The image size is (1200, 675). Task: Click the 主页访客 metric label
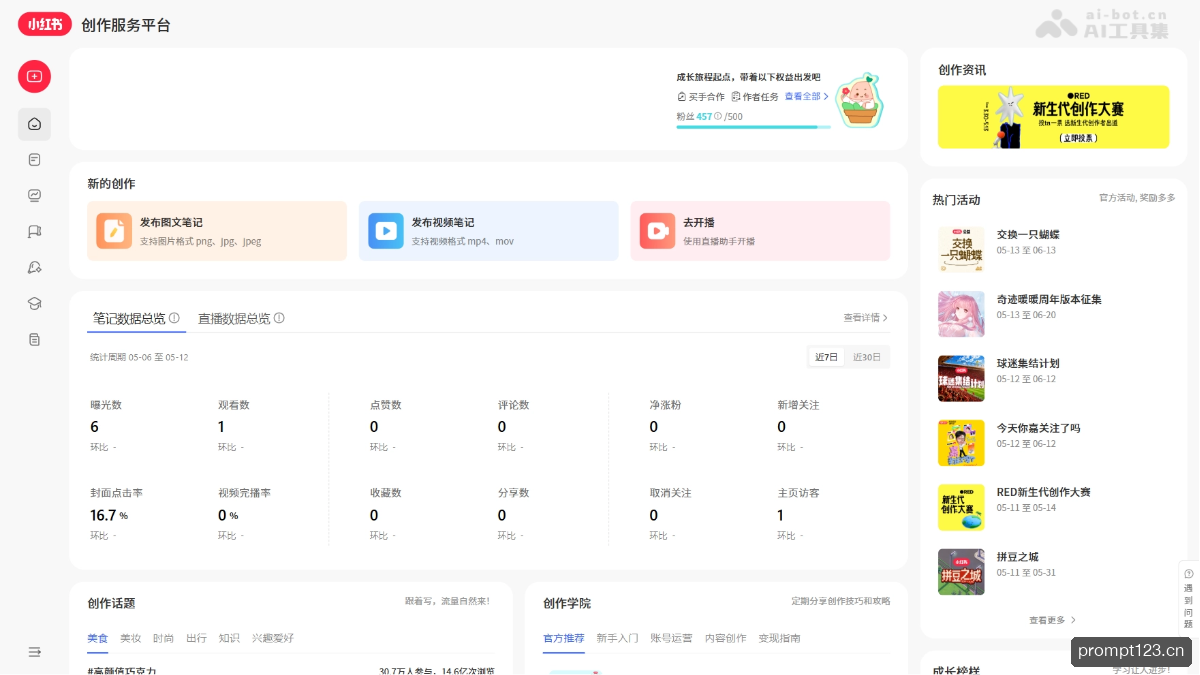[x=798, y=493]
